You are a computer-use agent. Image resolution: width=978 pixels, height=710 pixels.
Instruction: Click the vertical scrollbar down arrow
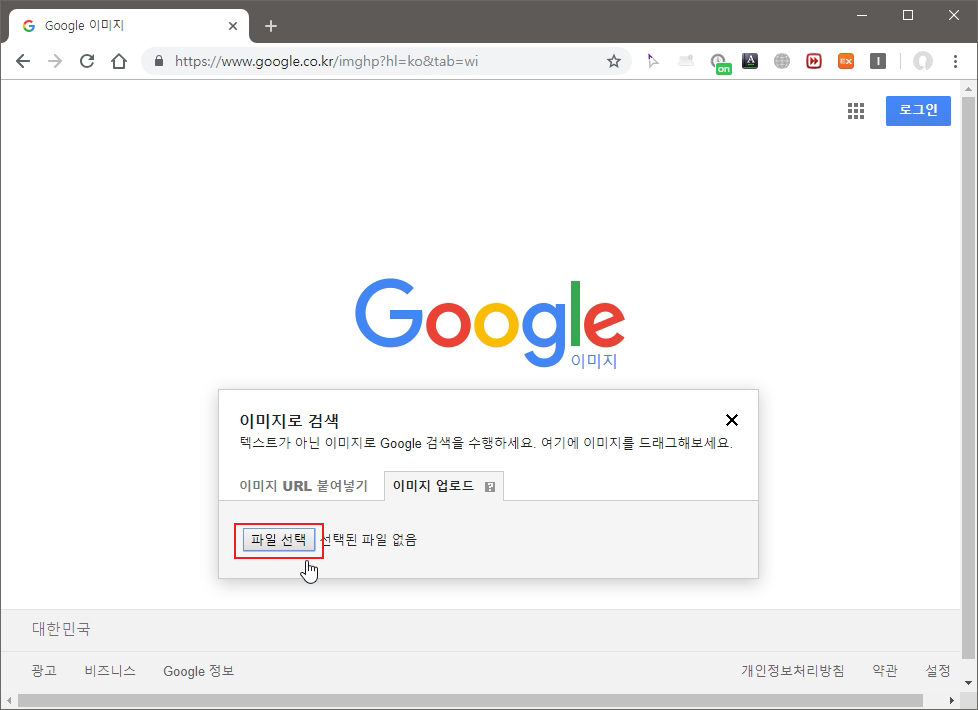(x=968, y=683)
